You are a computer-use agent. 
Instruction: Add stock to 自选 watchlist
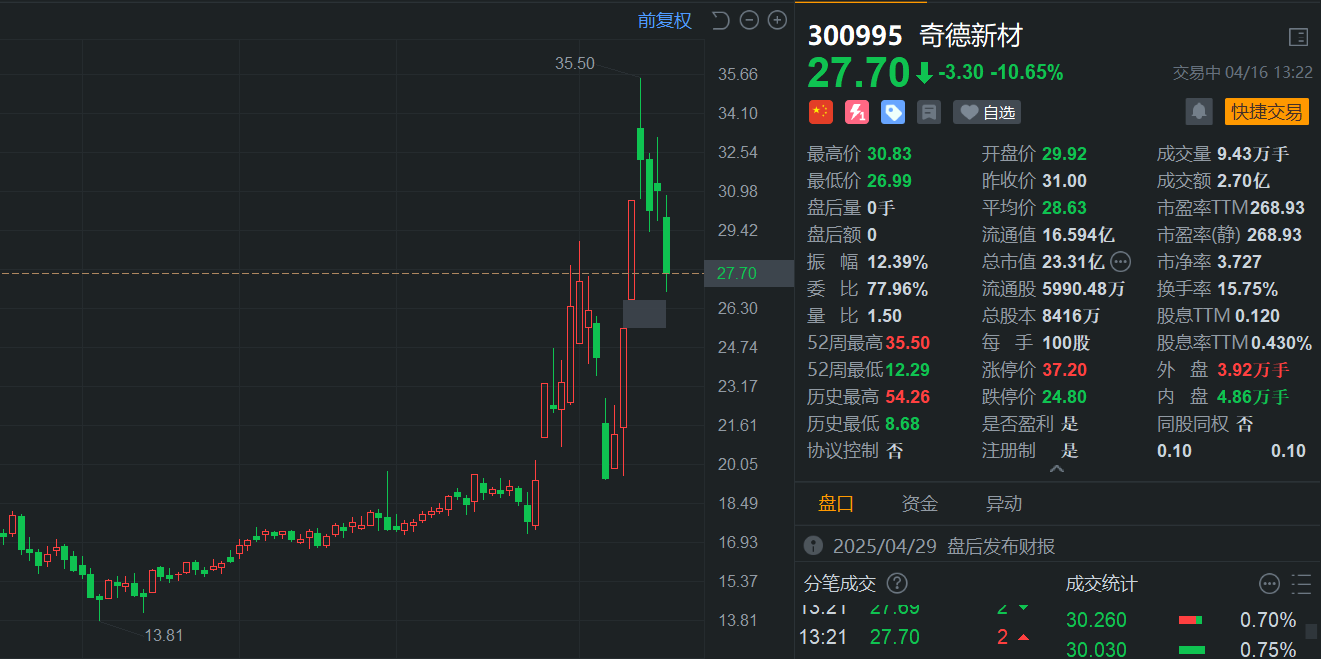(x=986, y=112)
